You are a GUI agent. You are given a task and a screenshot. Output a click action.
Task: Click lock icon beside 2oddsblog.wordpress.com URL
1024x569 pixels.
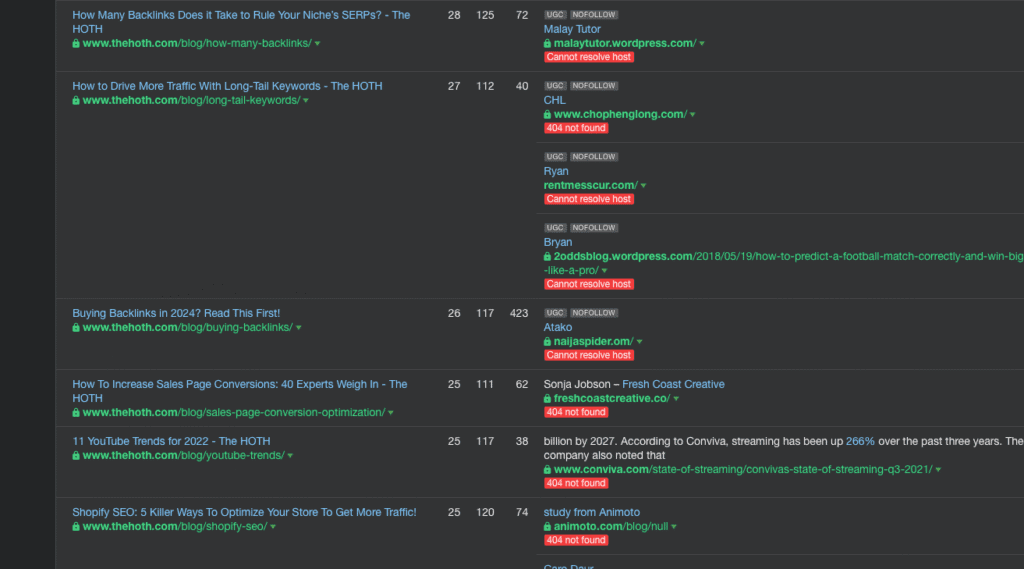tap(547, 257)
